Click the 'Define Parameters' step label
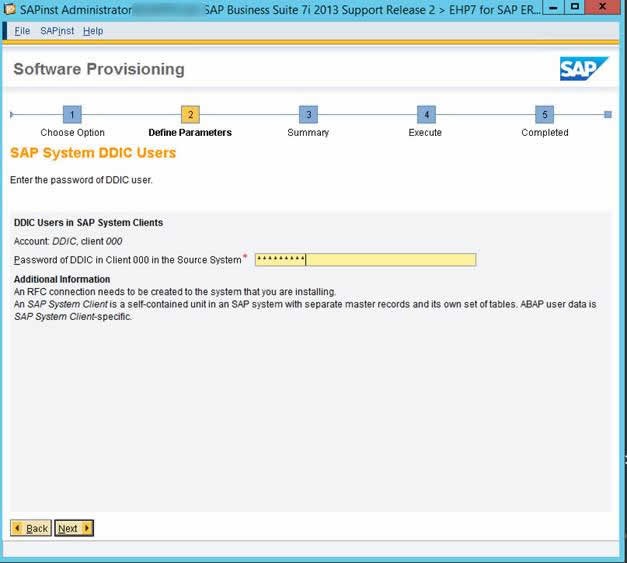Screen dimensions: 627x563 (x=190, y=133)
